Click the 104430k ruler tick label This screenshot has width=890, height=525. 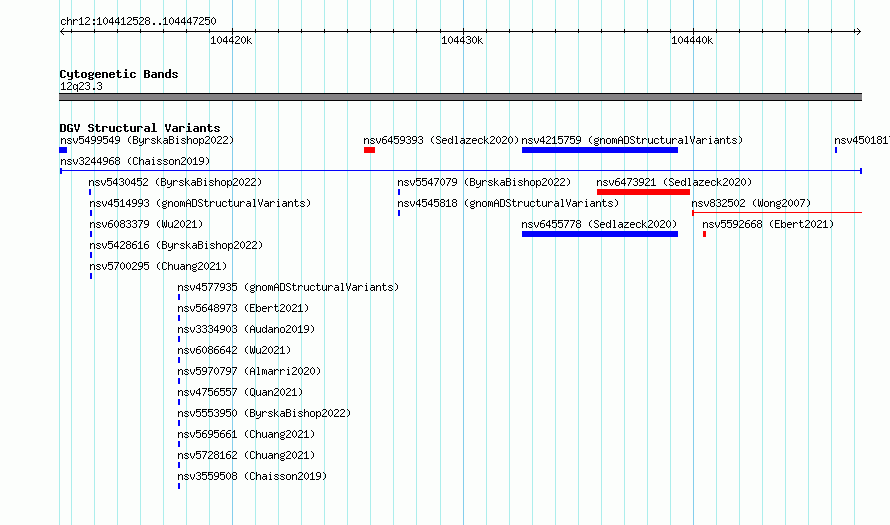462,40
